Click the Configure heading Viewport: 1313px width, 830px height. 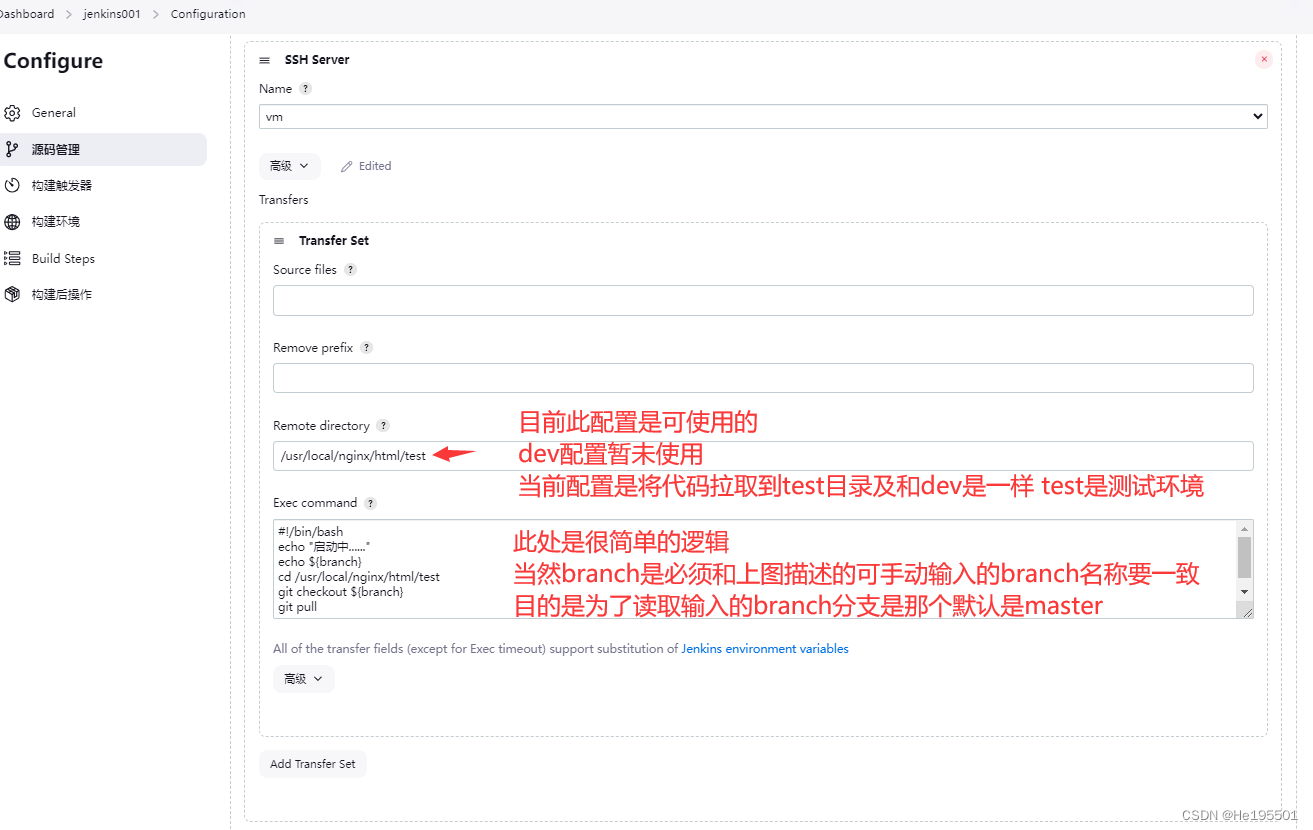(53, 61)
